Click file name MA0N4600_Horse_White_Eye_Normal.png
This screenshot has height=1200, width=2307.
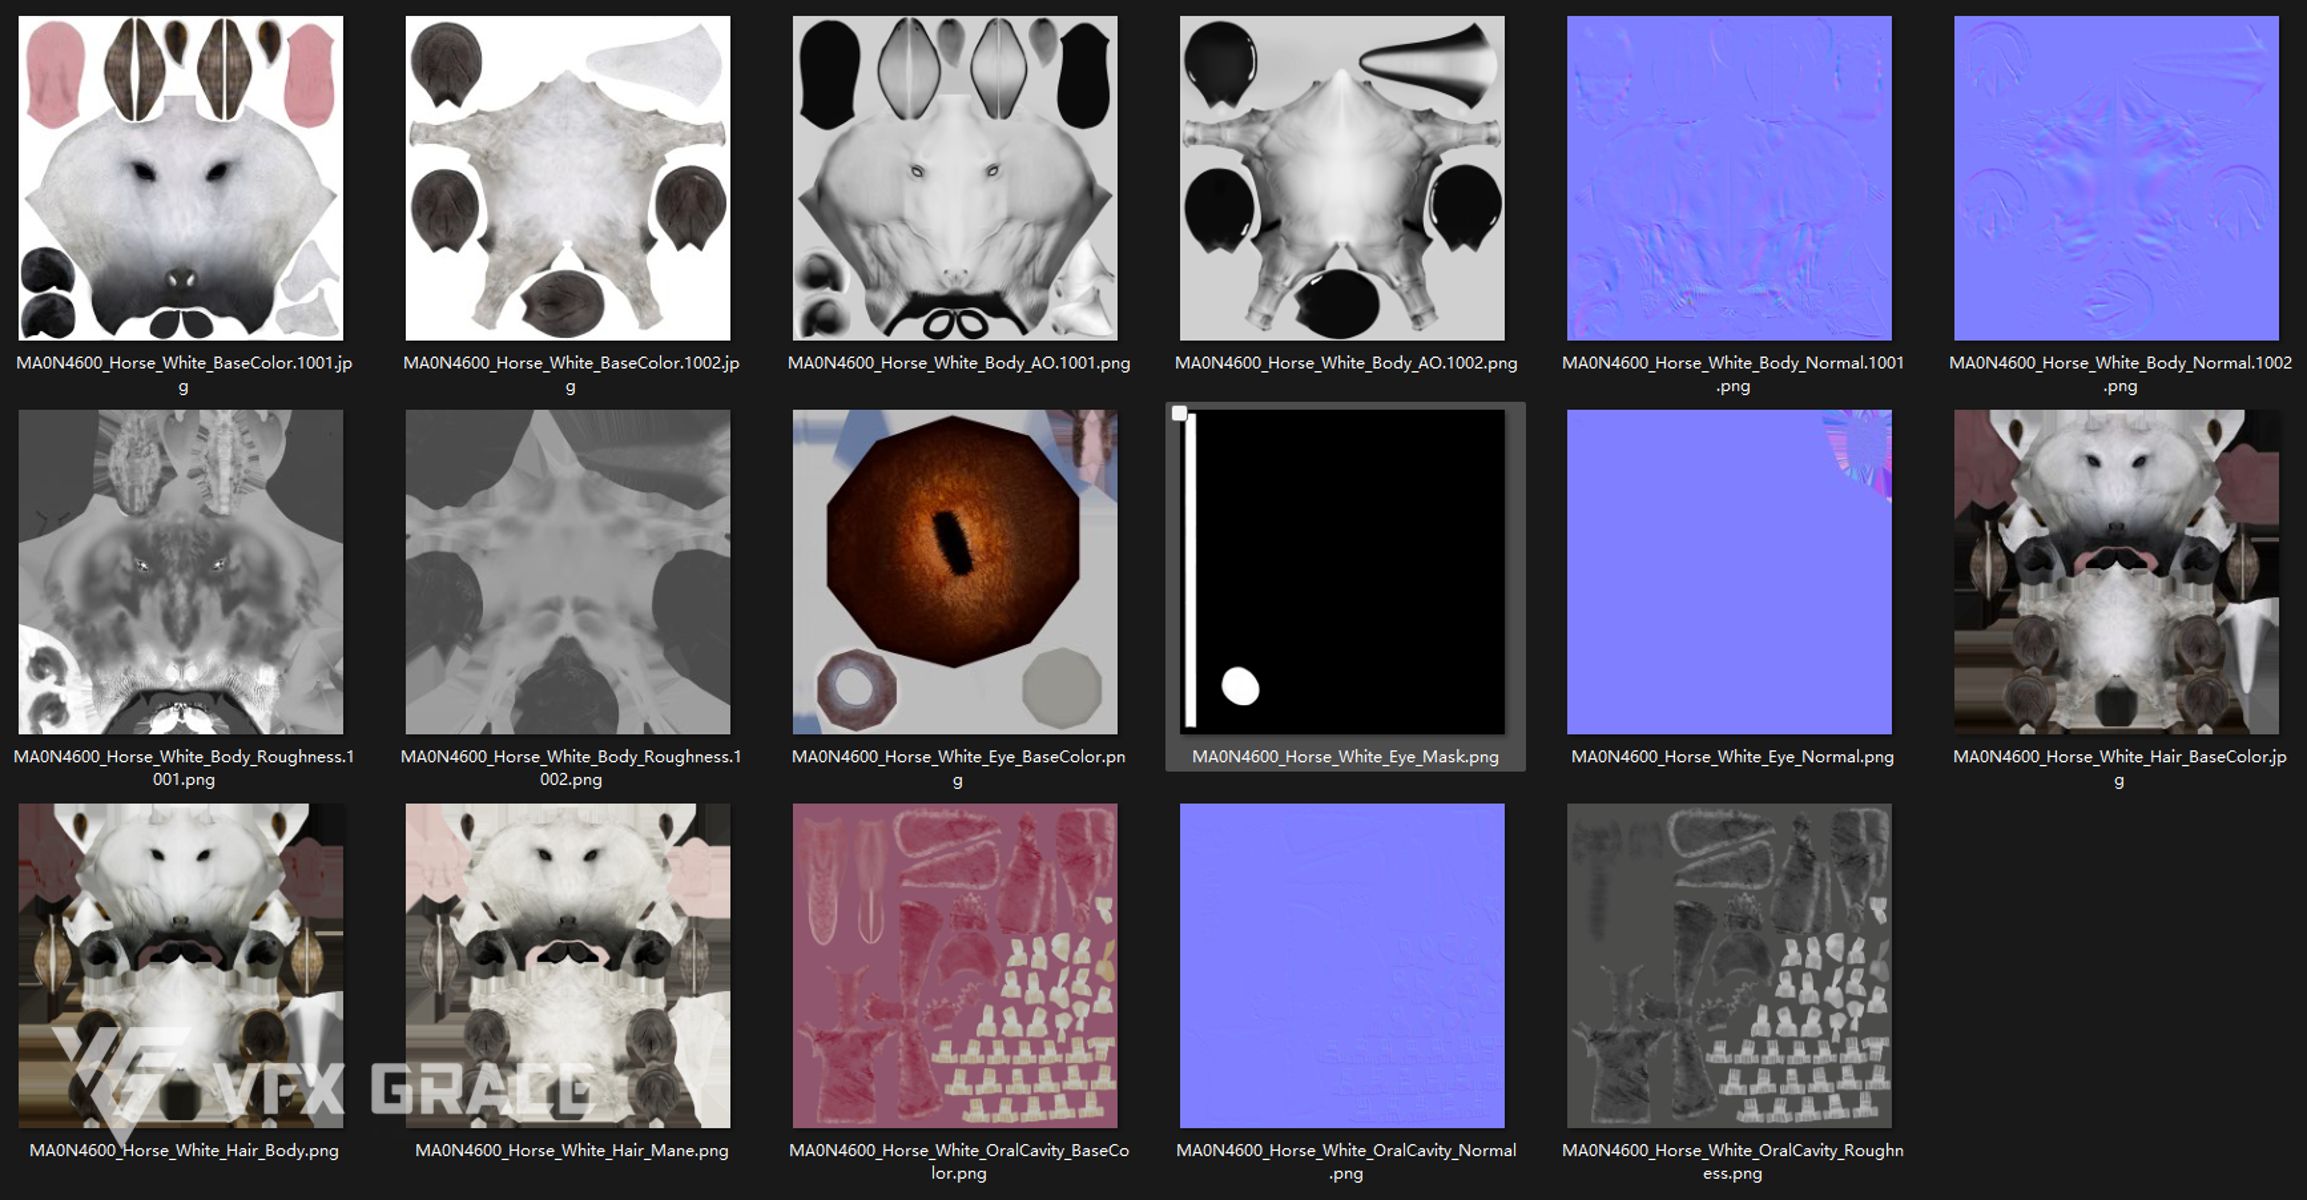coord(1732,757)
